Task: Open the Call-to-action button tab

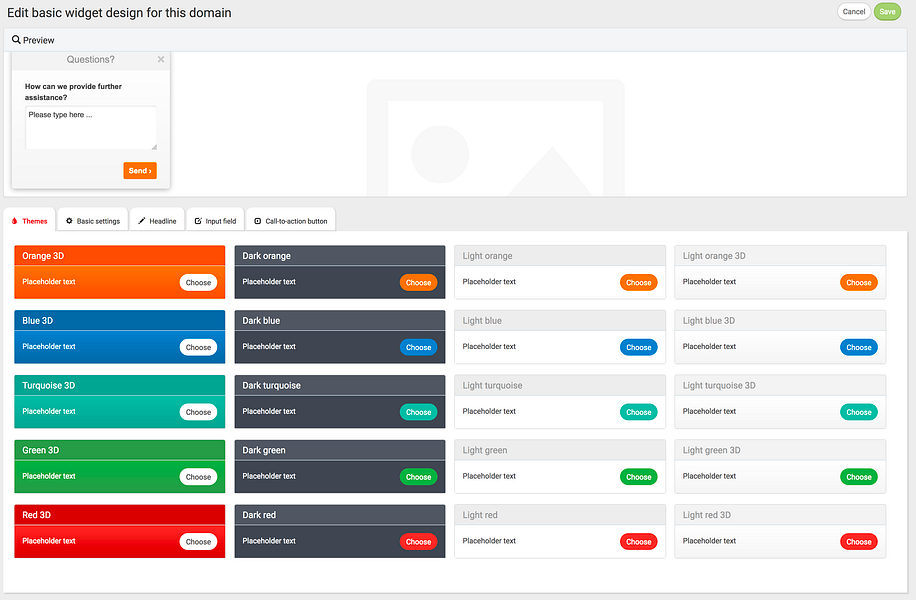Action: (291, 220)
